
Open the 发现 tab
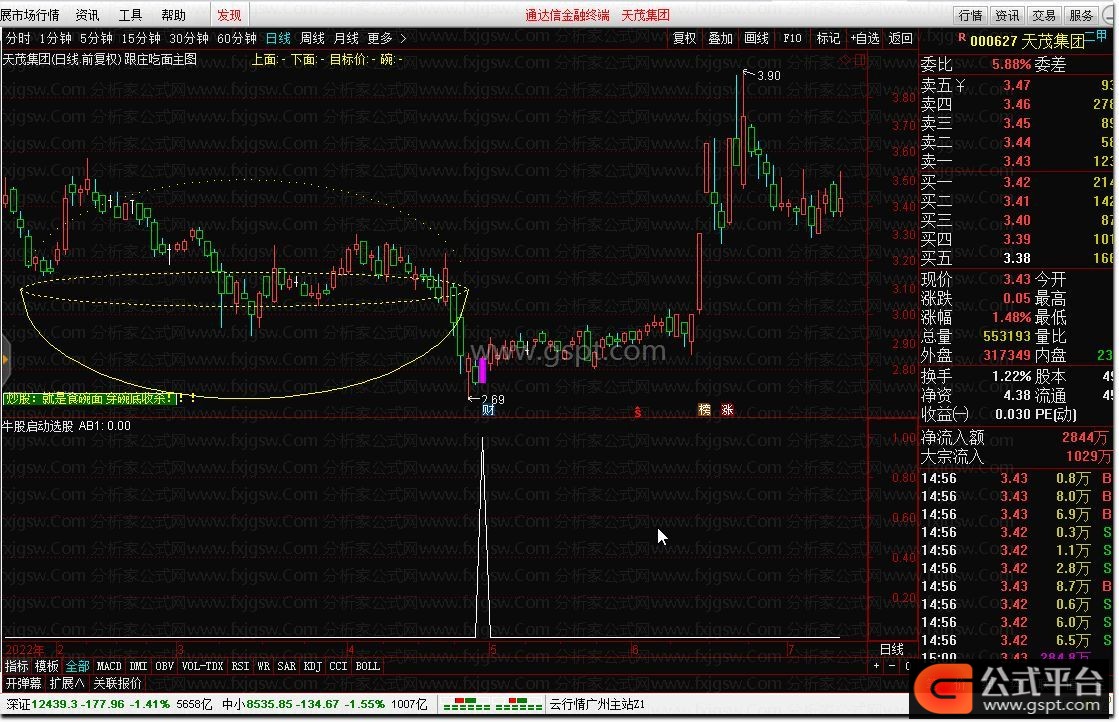(229, 15)
